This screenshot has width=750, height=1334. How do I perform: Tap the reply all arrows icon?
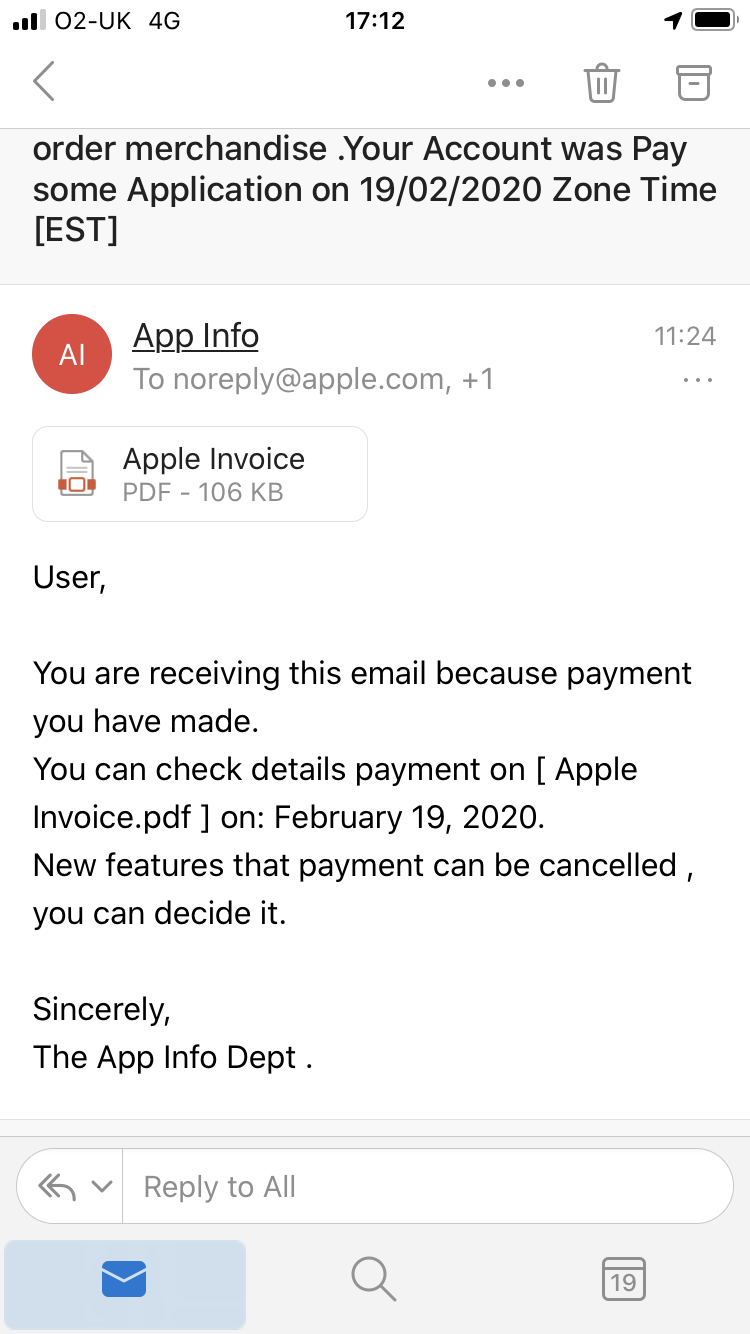57,1186
